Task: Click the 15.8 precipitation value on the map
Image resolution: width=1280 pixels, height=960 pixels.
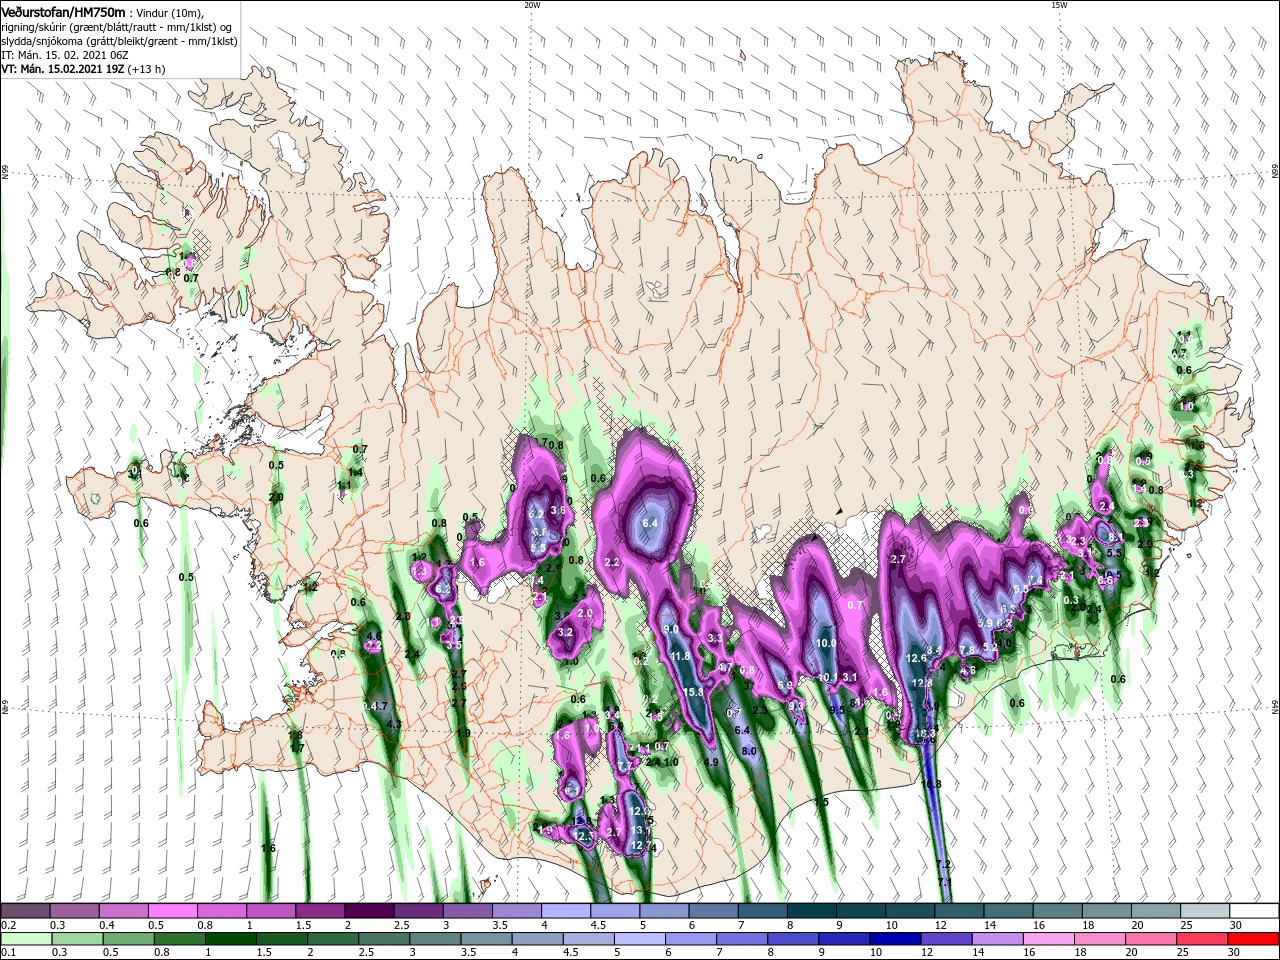Action: pos(693,691)
